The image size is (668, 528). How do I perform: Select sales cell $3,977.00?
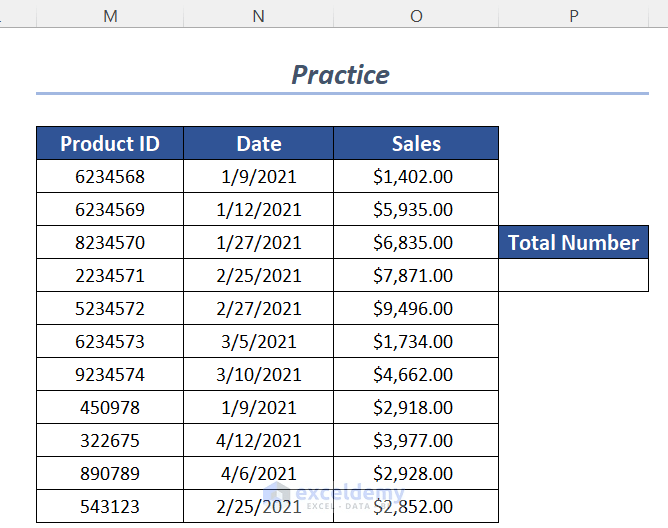416,440
